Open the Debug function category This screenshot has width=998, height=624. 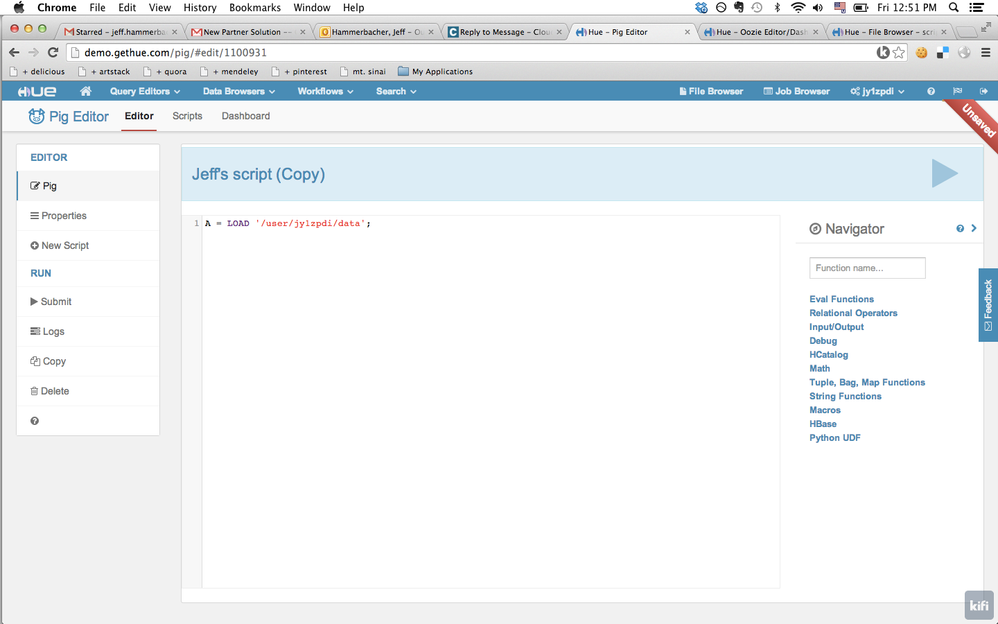823,341
